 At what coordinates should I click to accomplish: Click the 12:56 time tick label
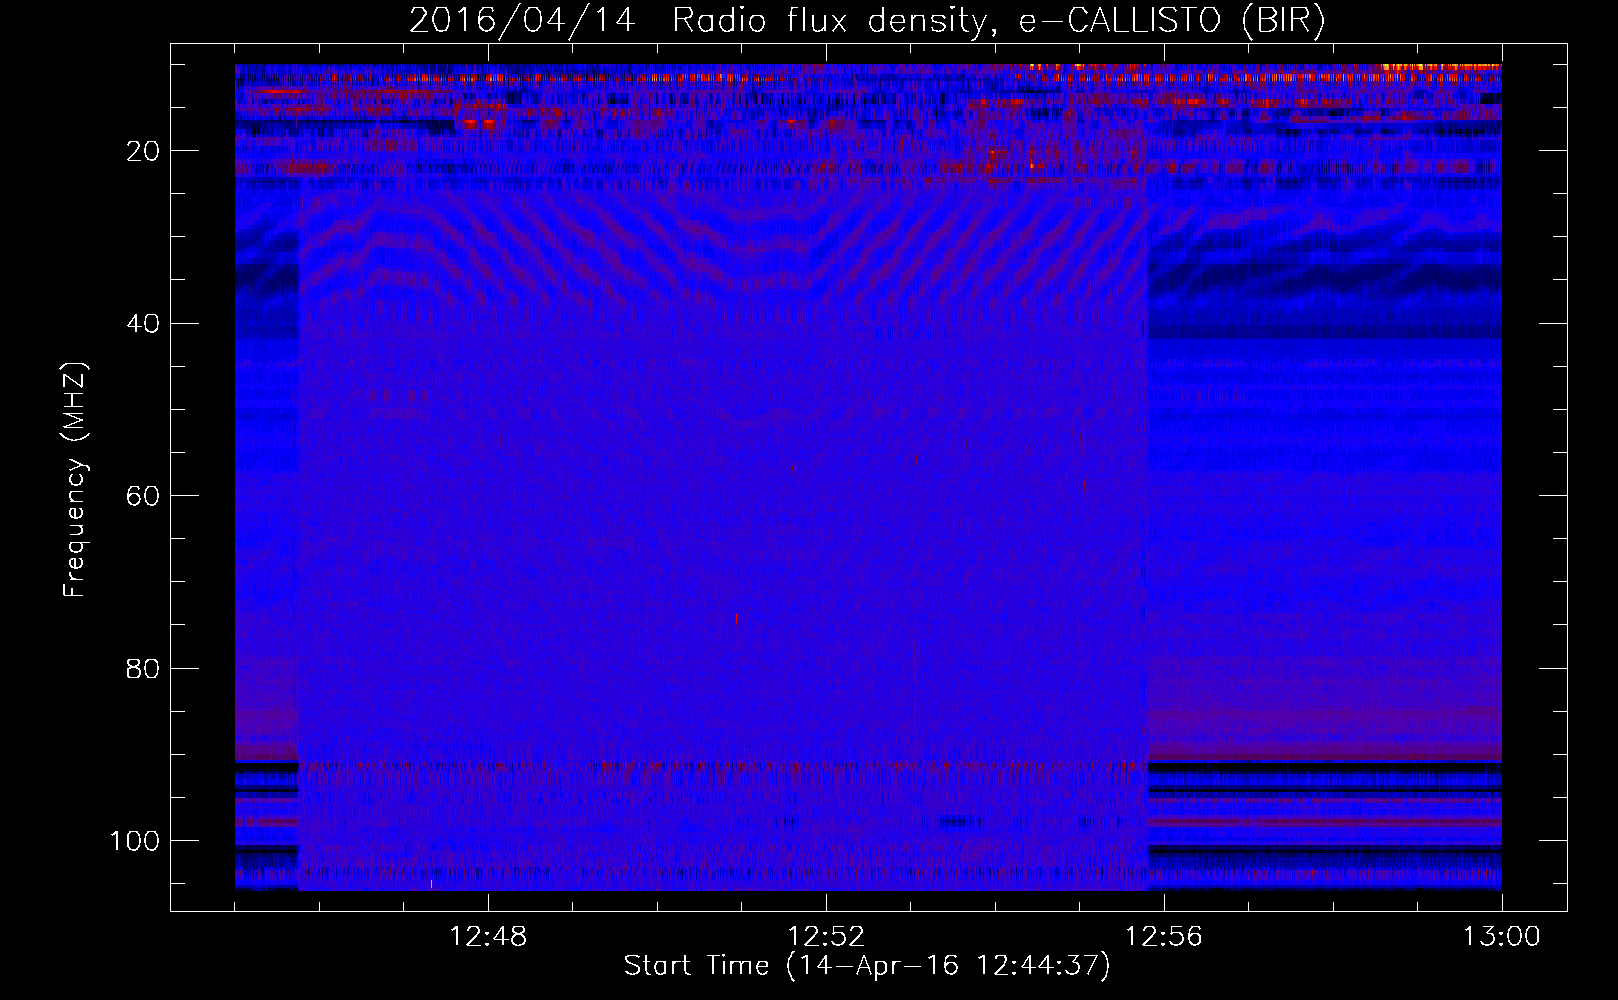pyautogui.click(x=1164, y=937)
